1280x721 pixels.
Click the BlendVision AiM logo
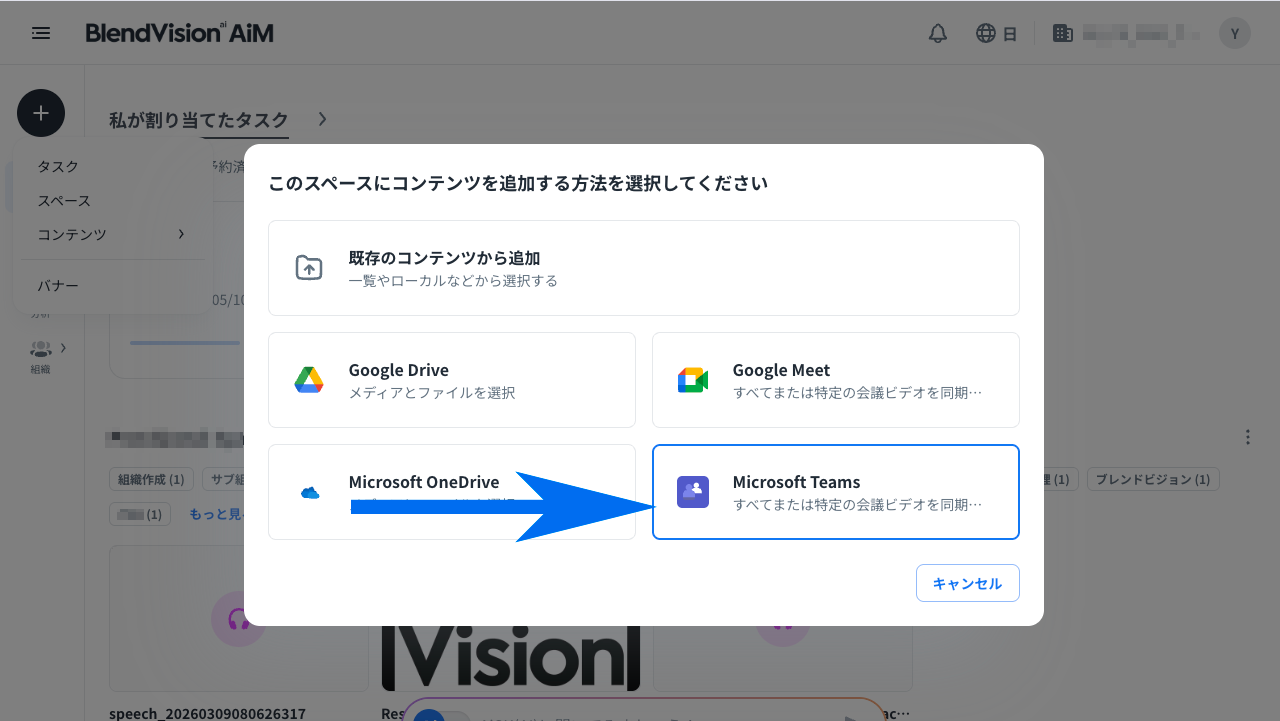[179, 33]
